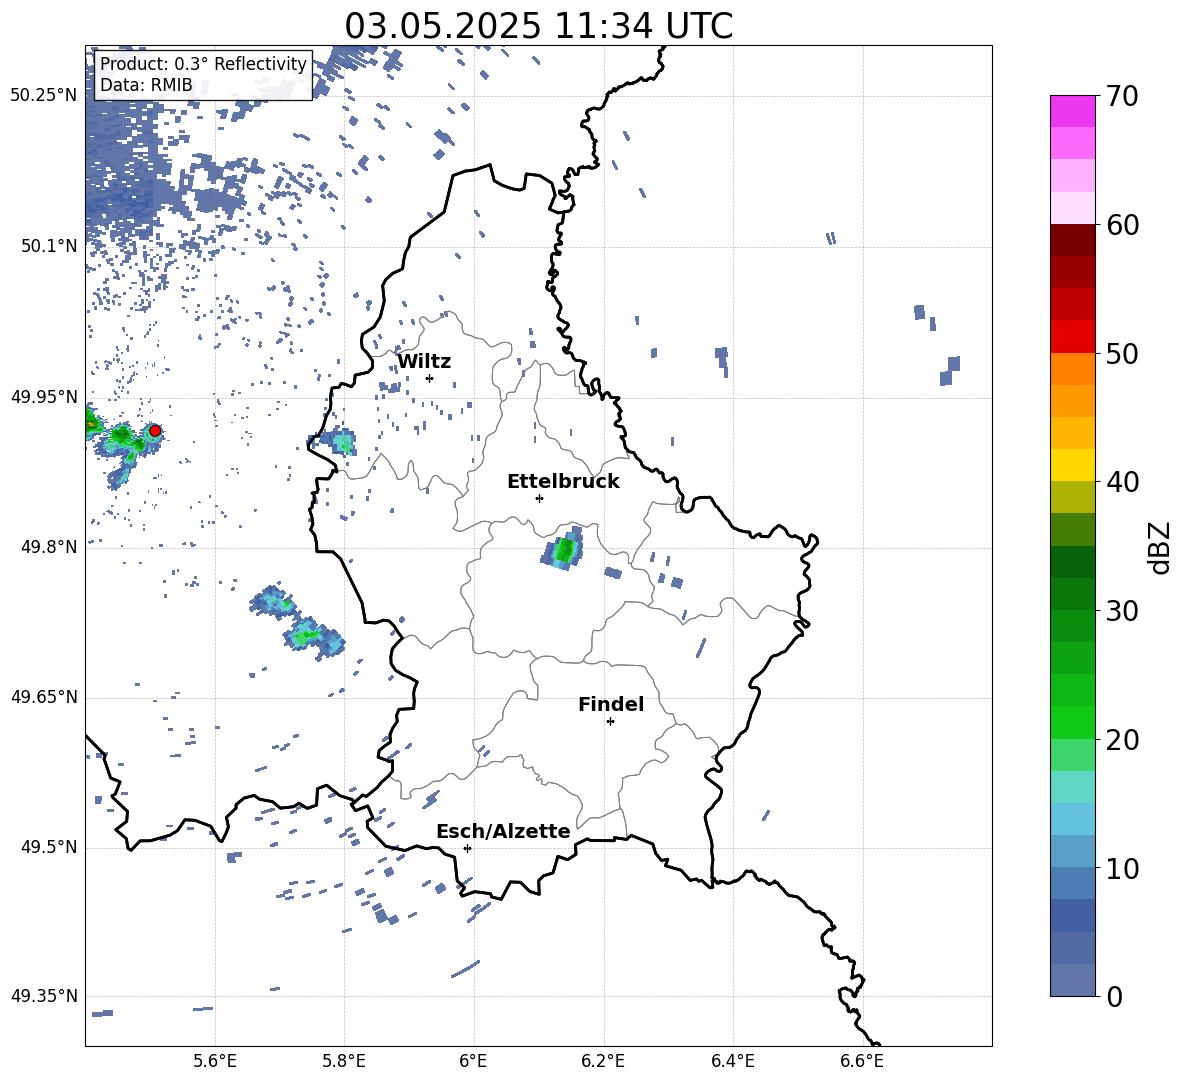This screenshot has width=1184, height=1081.
Task: Click the yellow colorbar swatch above 40
Action: tap(1073, 465)
